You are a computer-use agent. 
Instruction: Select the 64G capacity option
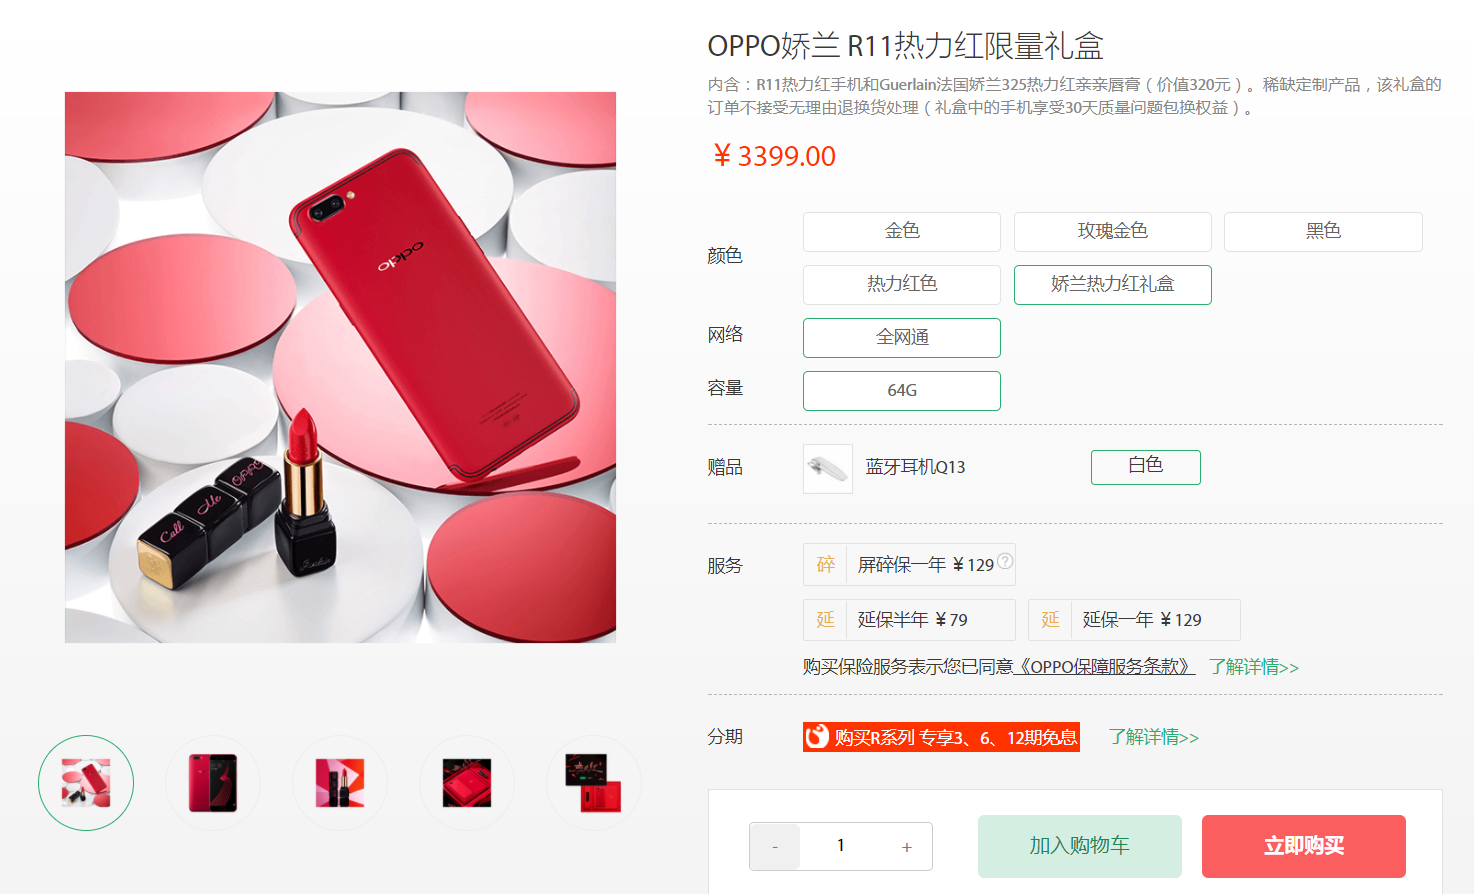[x=902, y=391]
